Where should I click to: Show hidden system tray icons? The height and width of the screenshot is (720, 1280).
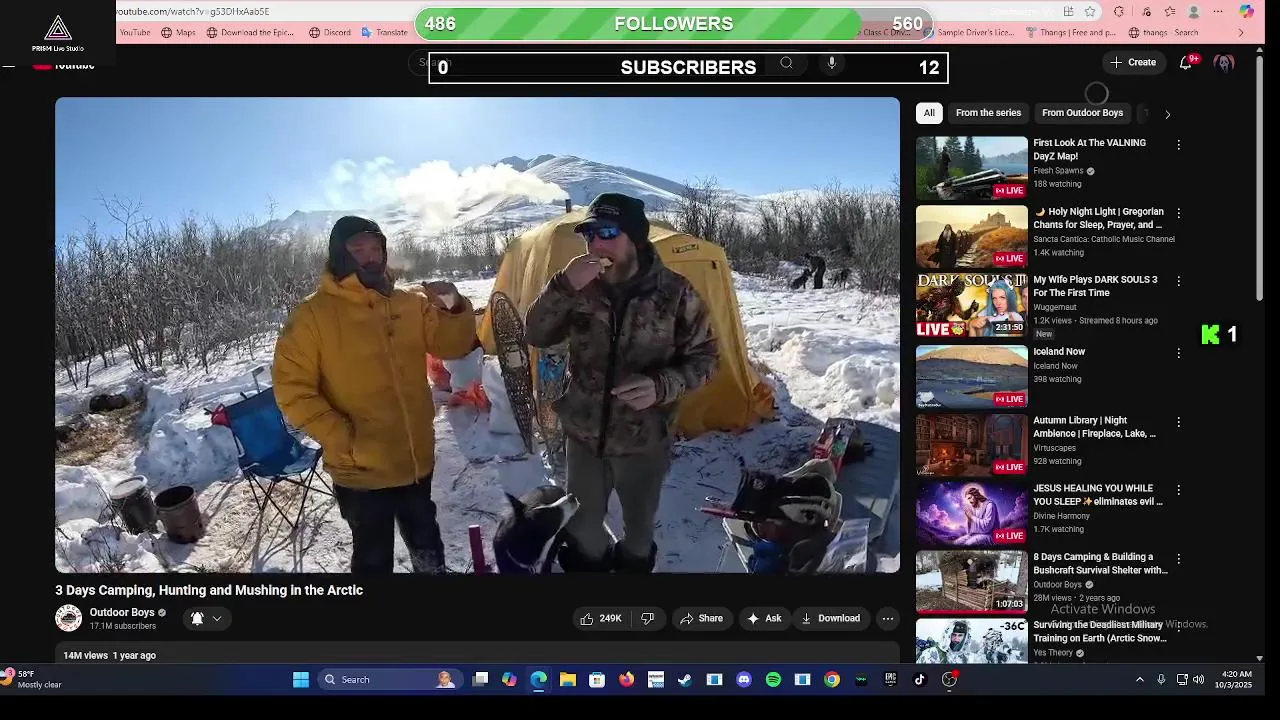pos(1139,680)
